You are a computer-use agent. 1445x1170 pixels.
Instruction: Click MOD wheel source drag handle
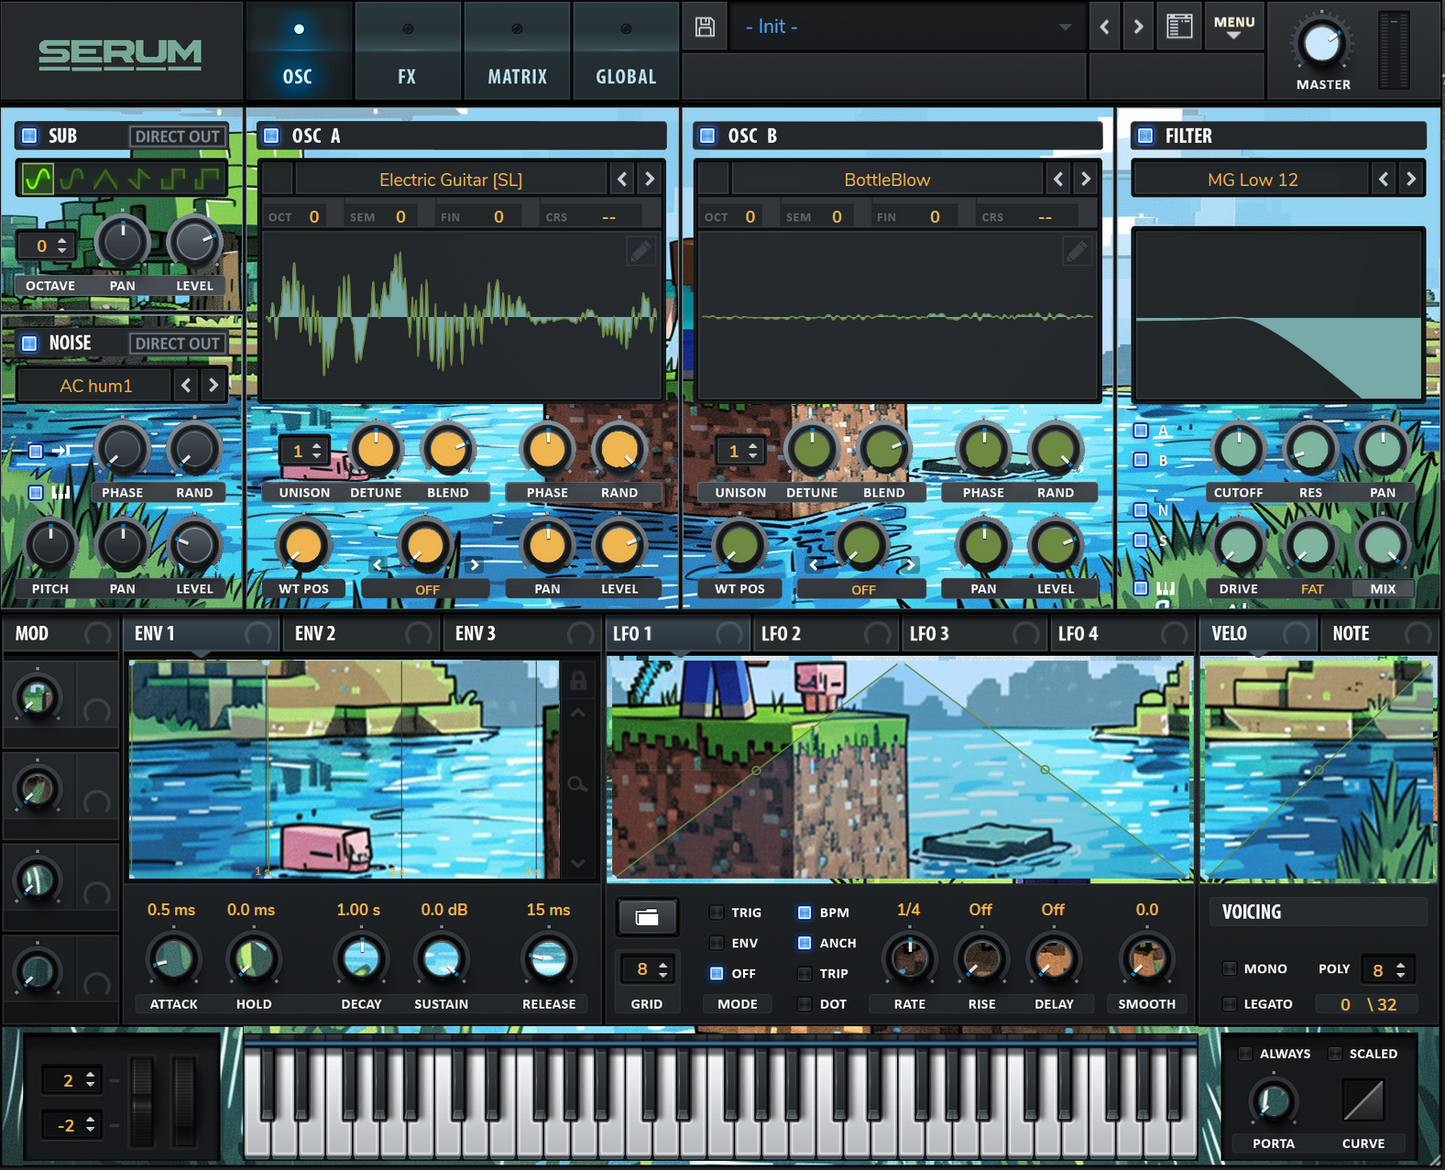(x=98, y=634)
